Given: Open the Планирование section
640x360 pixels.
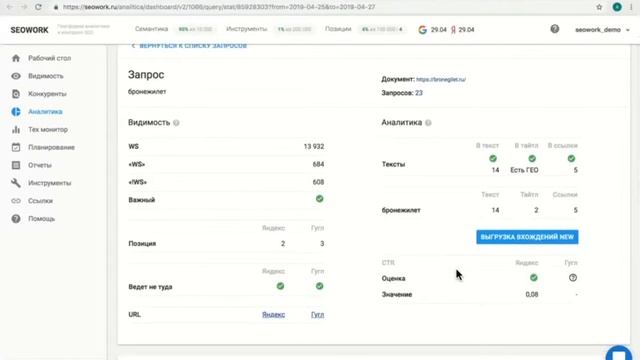Looking at the screenshot, I should [x=51, y=147].
